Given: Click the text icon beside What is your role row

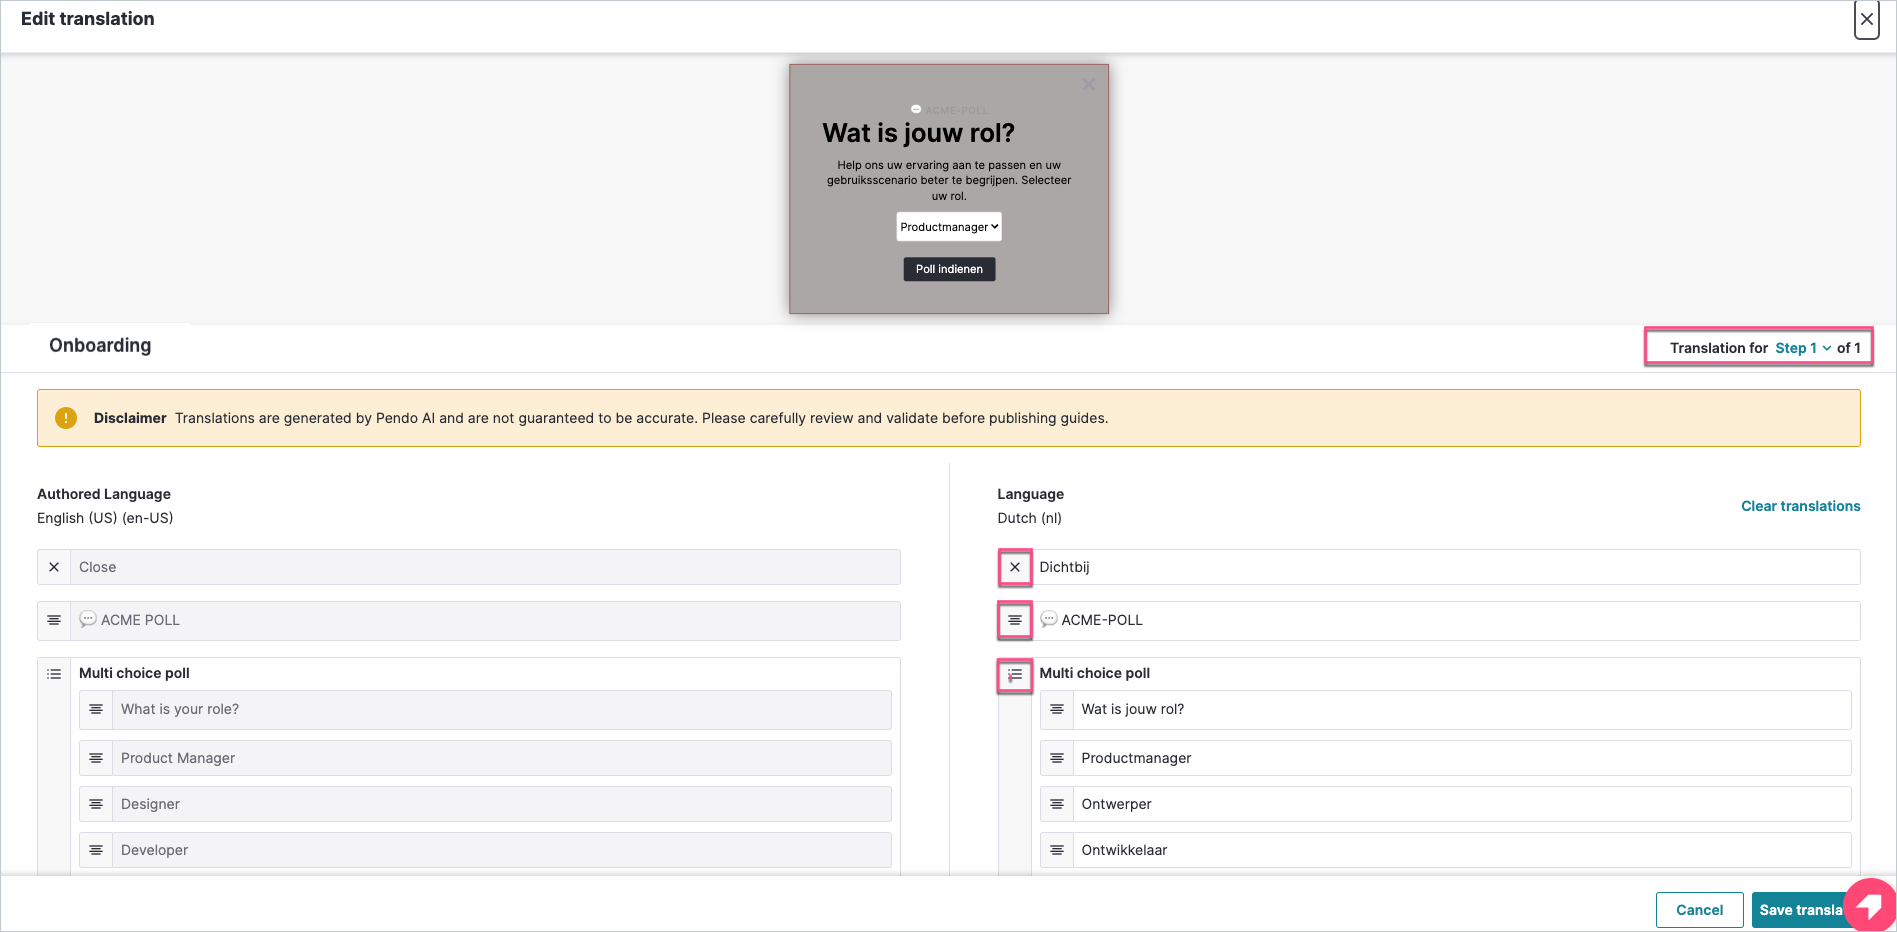Looking at the screenshot, I should coord(96,709).
